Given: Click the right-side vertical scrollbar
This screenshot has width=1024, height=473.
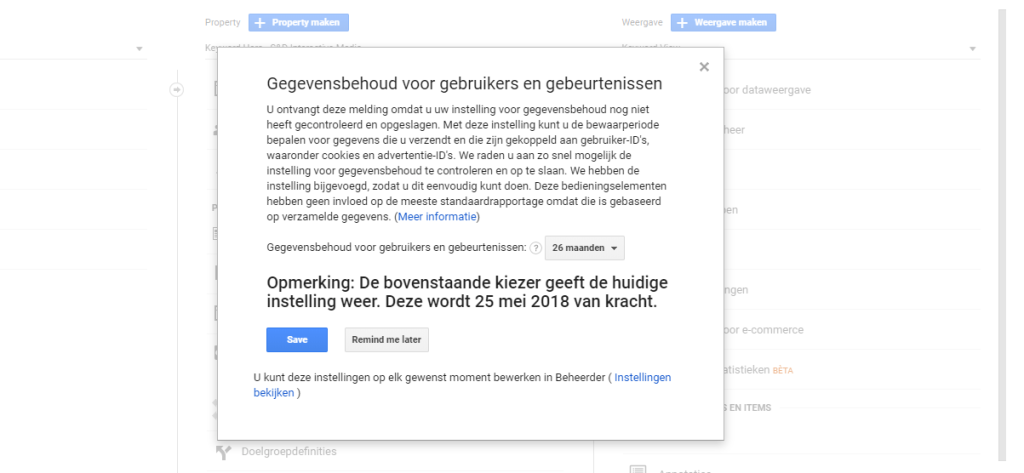Looking at the screenshot, I should point(1002,235).
